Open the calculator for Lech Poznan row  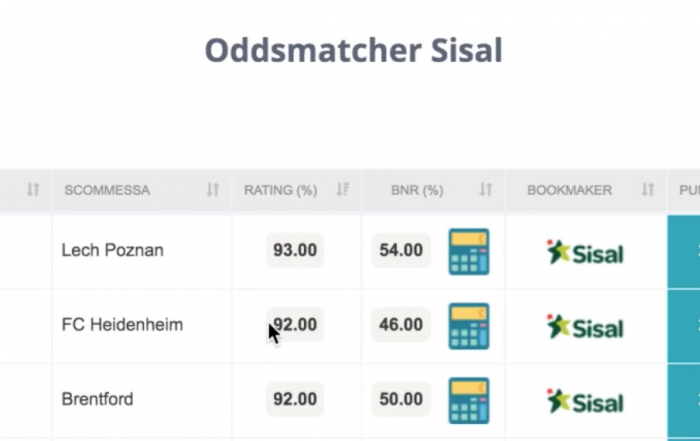coord(469,252)
